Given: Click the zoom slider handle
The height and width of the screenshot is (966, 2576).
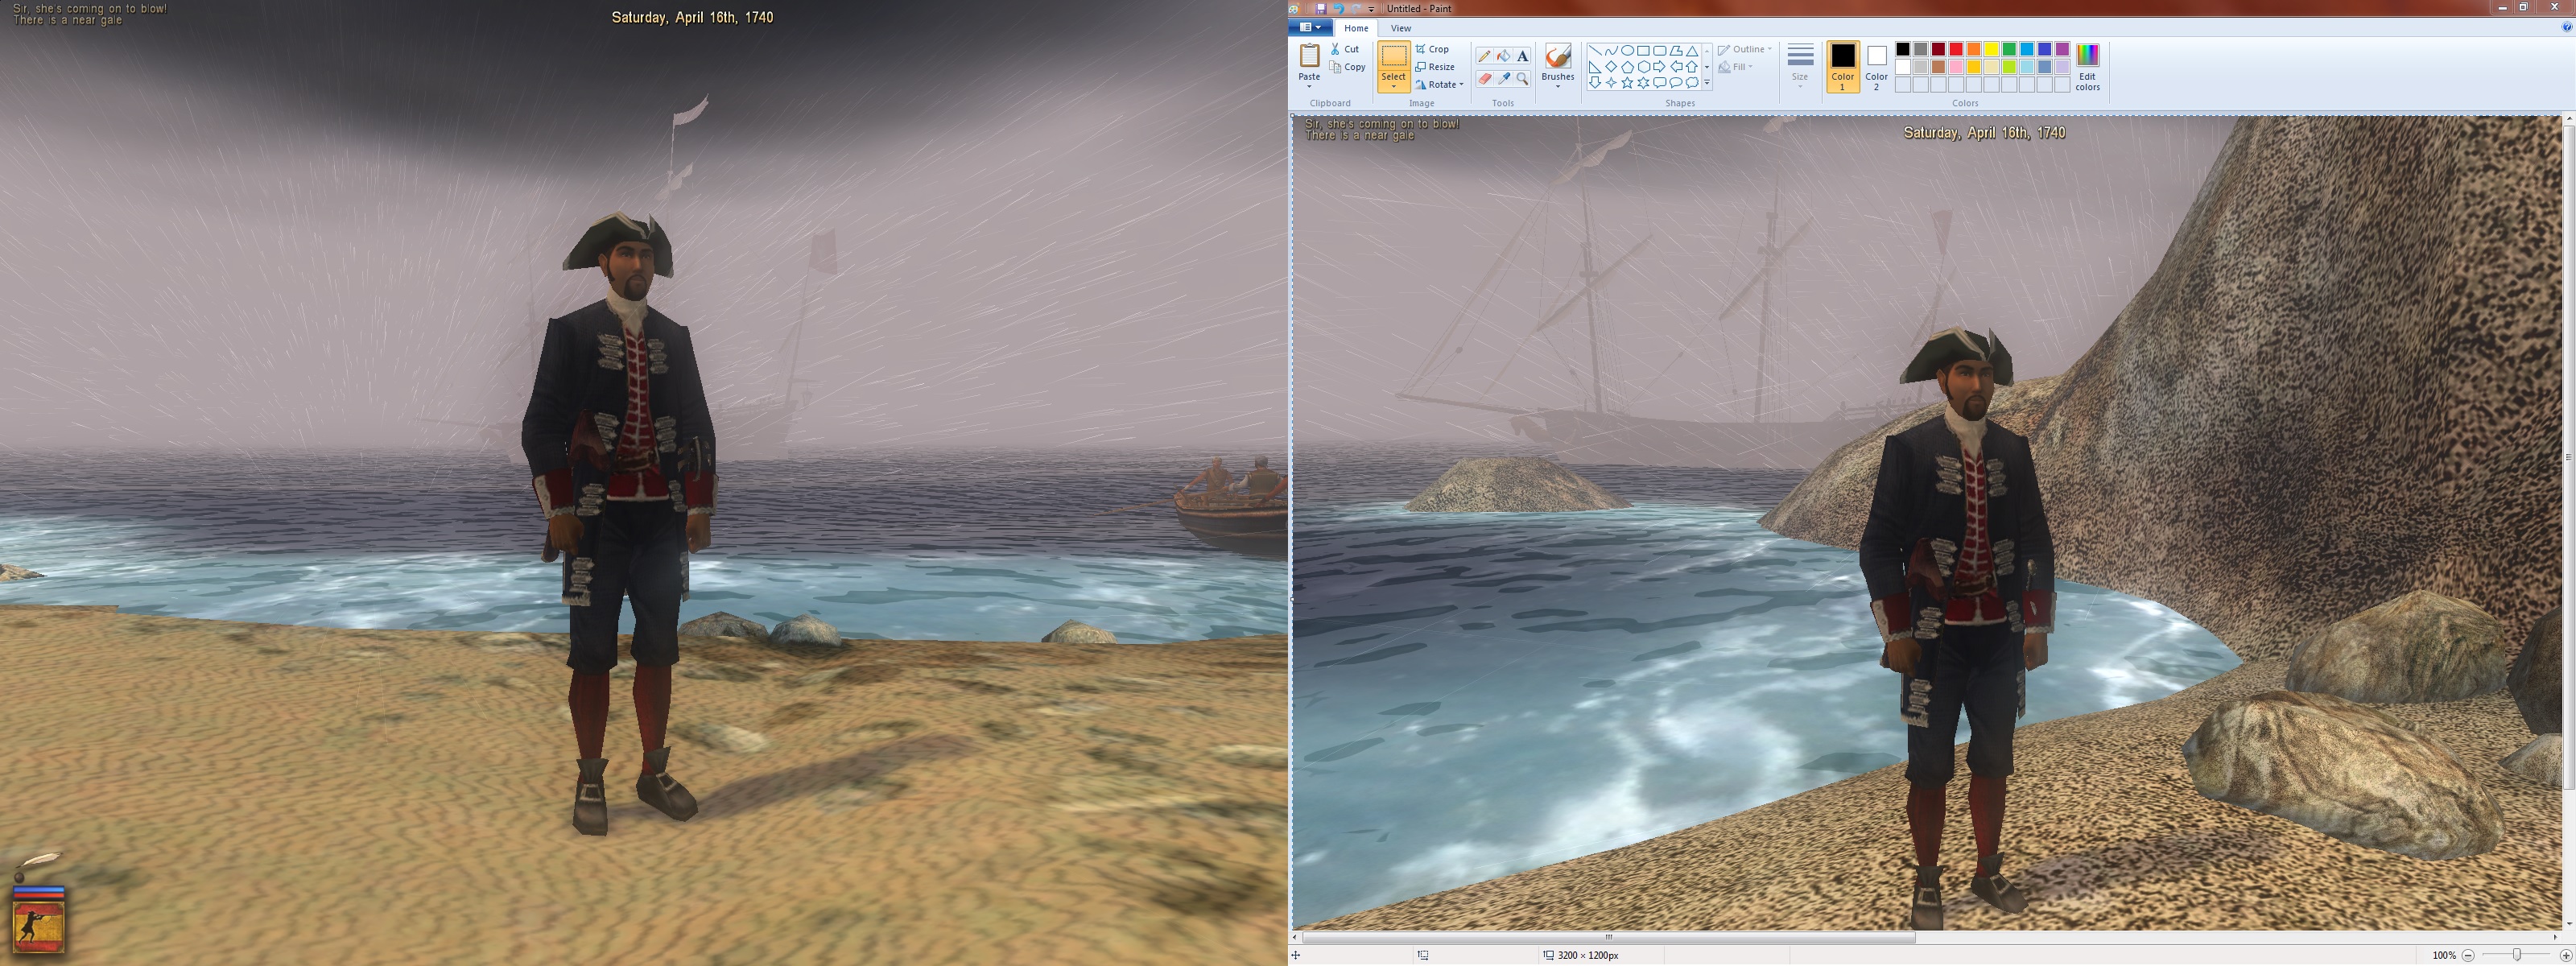Looking at the screenshot, I should (2517, 955).
